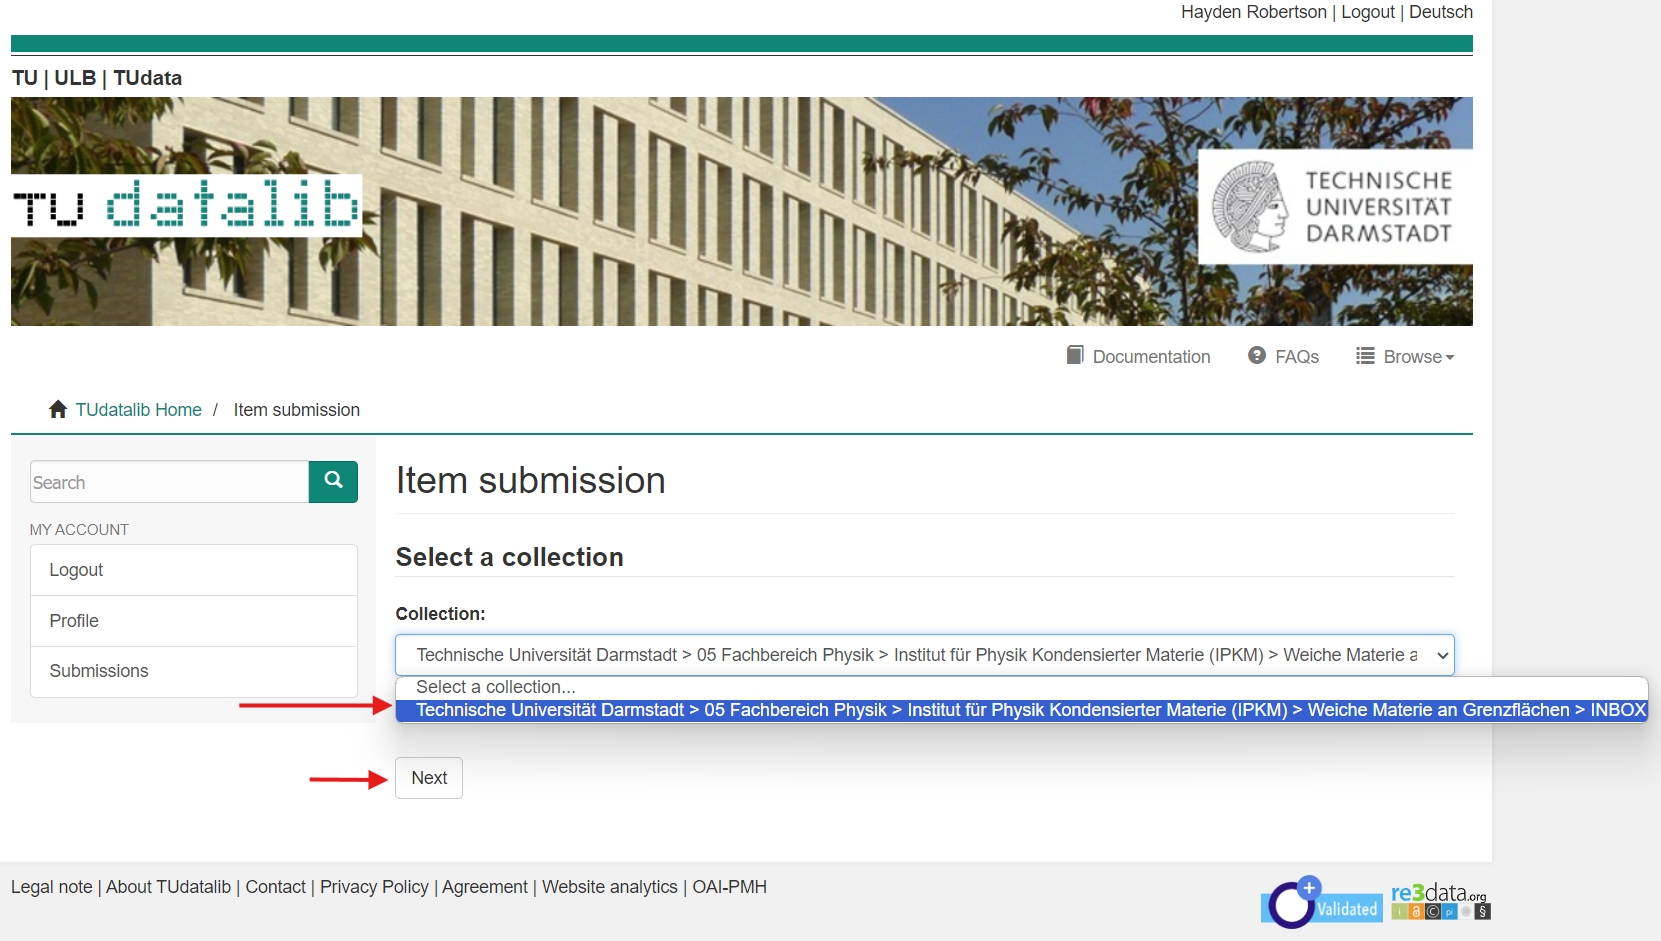1661x941 pixels.
Task: Open OAI-PMH footer link
Action: [x=730, y=887]
